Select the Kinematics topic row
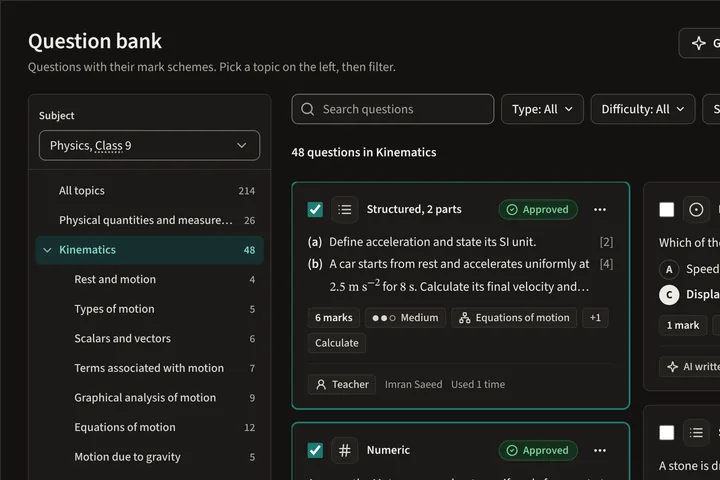 (150, 250)
